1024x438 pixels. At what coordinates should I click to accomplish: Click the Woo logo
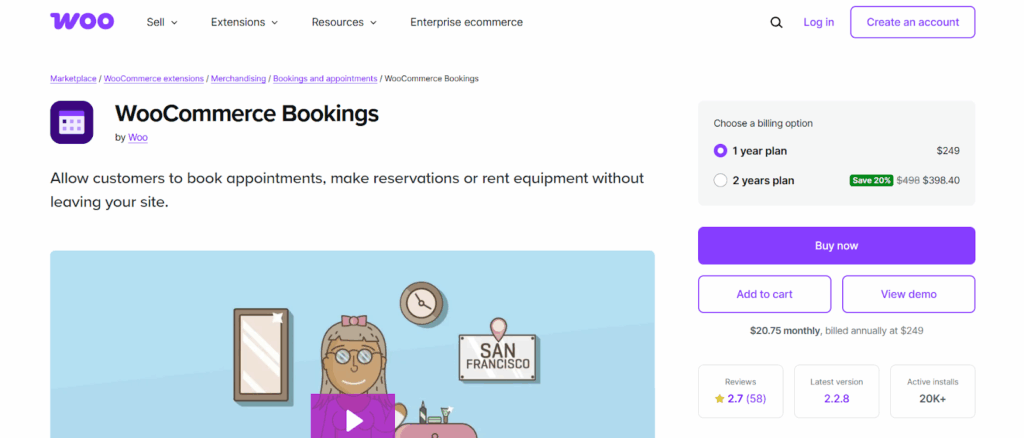coord(82,22)
